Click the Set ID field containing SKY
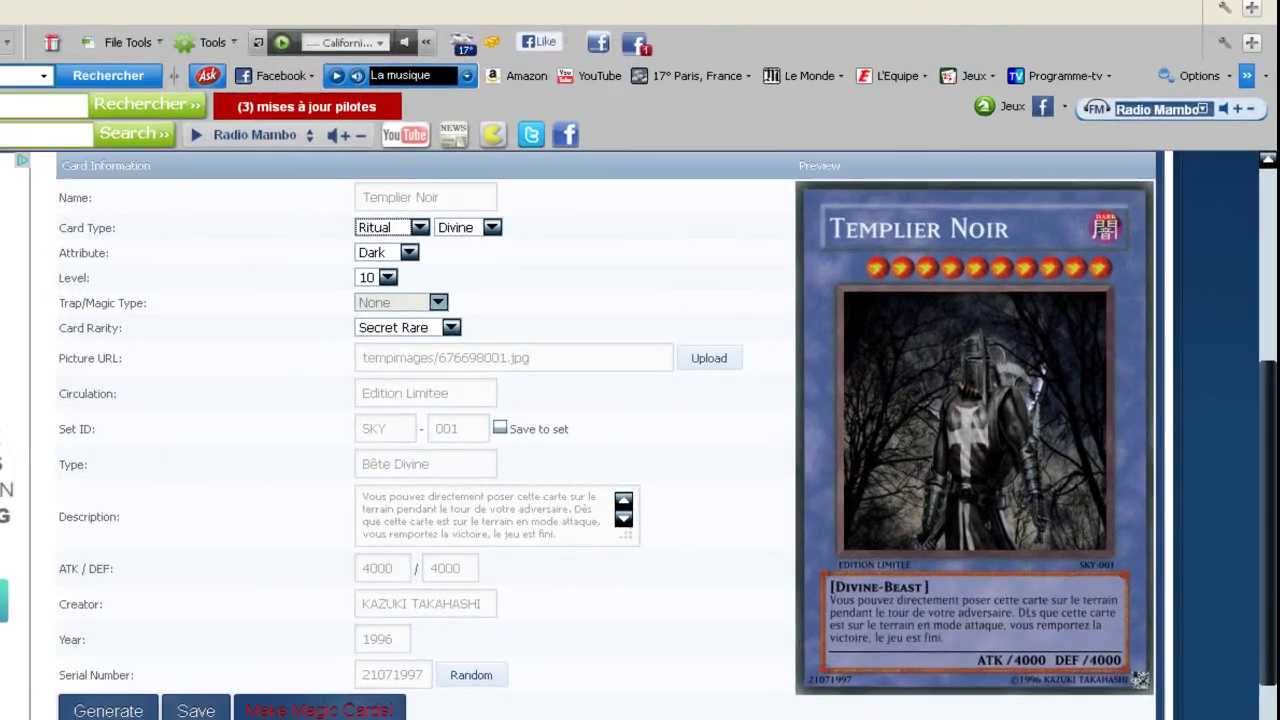The height and width of the screenshot is (720, 1280). 385,429
